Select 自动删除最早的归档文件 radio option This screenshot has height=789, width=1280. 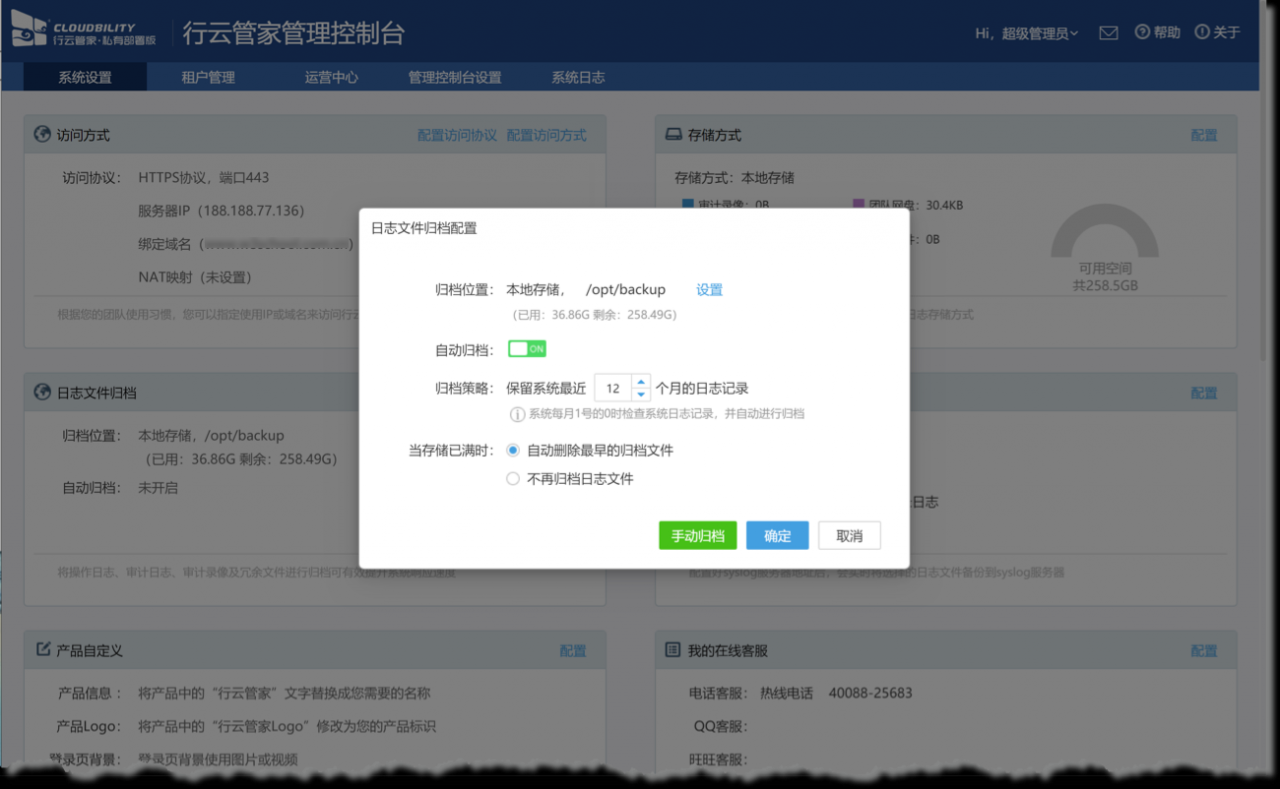[513, 451]
